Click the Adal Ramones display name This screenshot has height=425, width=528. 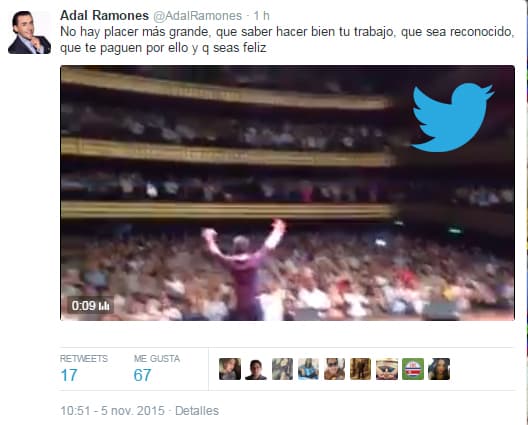tap(104, 15)
